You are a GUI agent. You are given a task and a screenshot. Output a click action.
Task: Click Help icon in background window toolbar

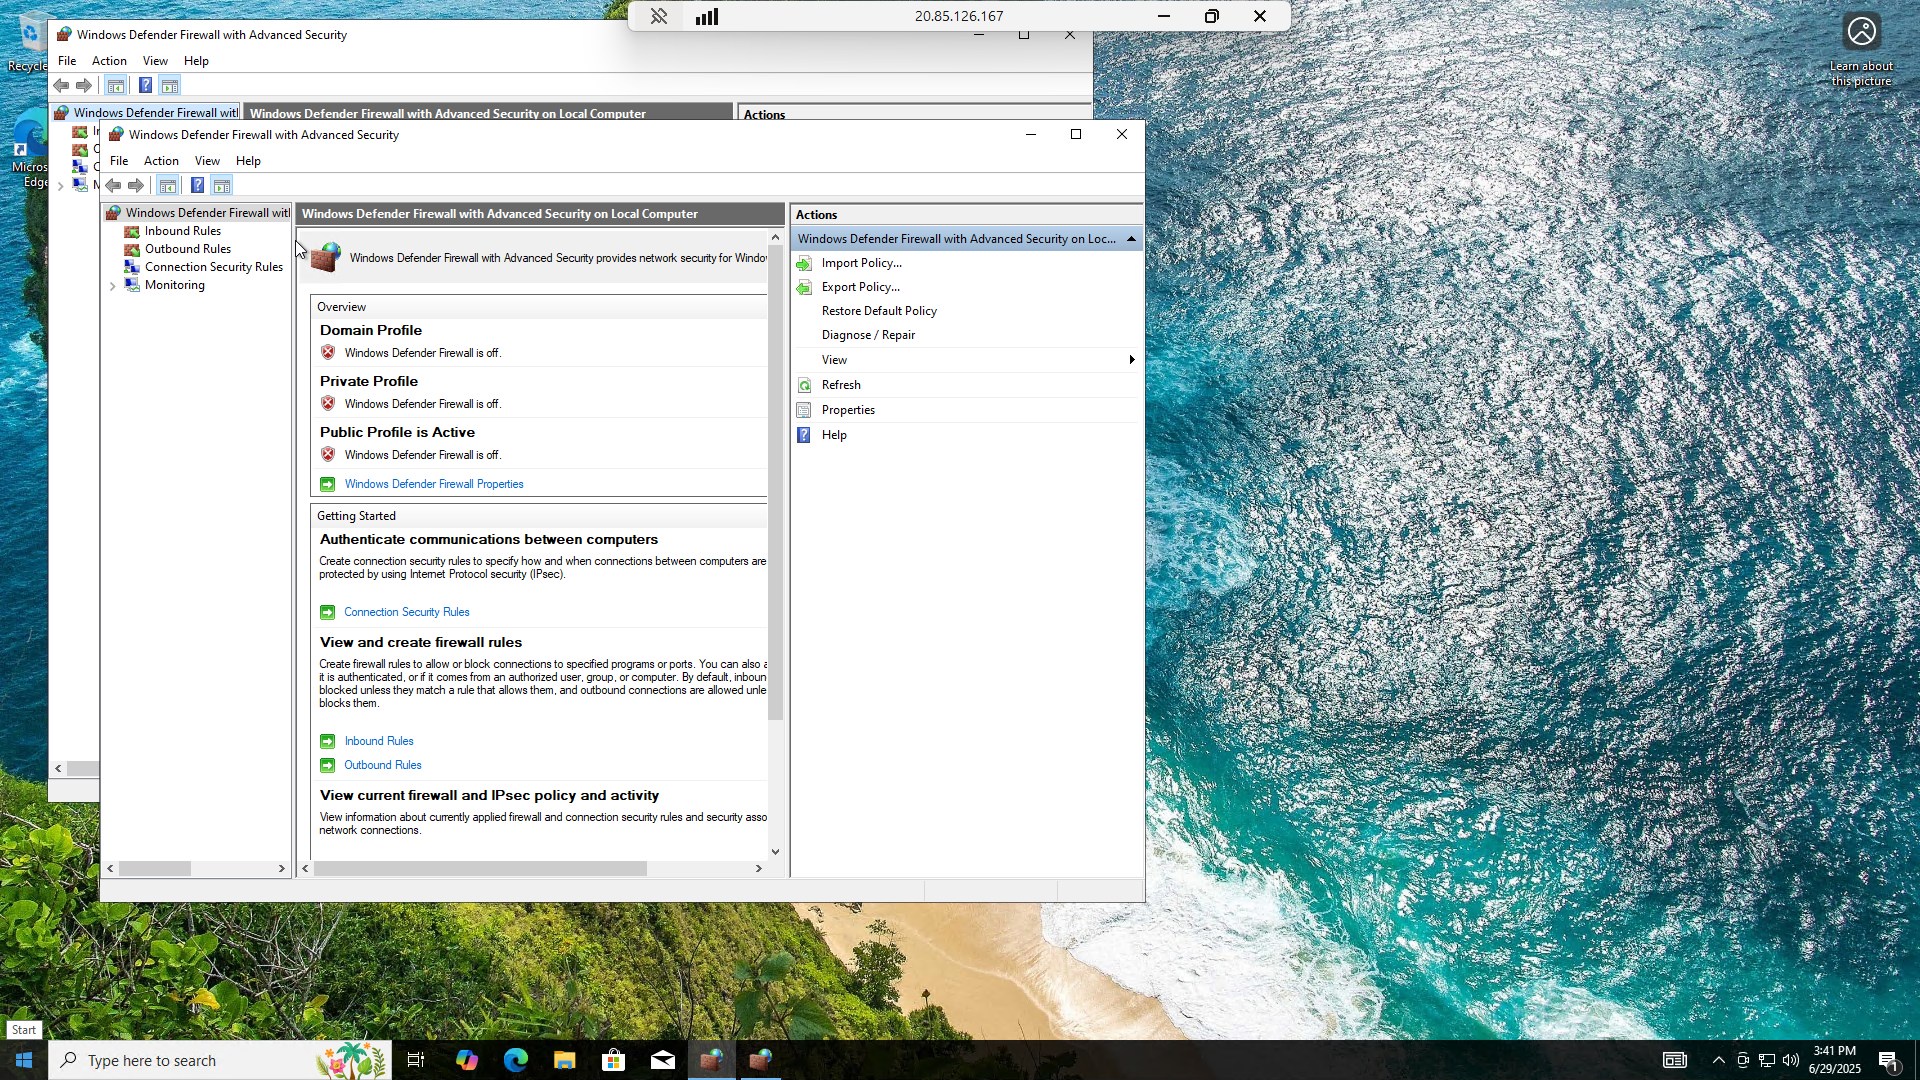(145, 86)
